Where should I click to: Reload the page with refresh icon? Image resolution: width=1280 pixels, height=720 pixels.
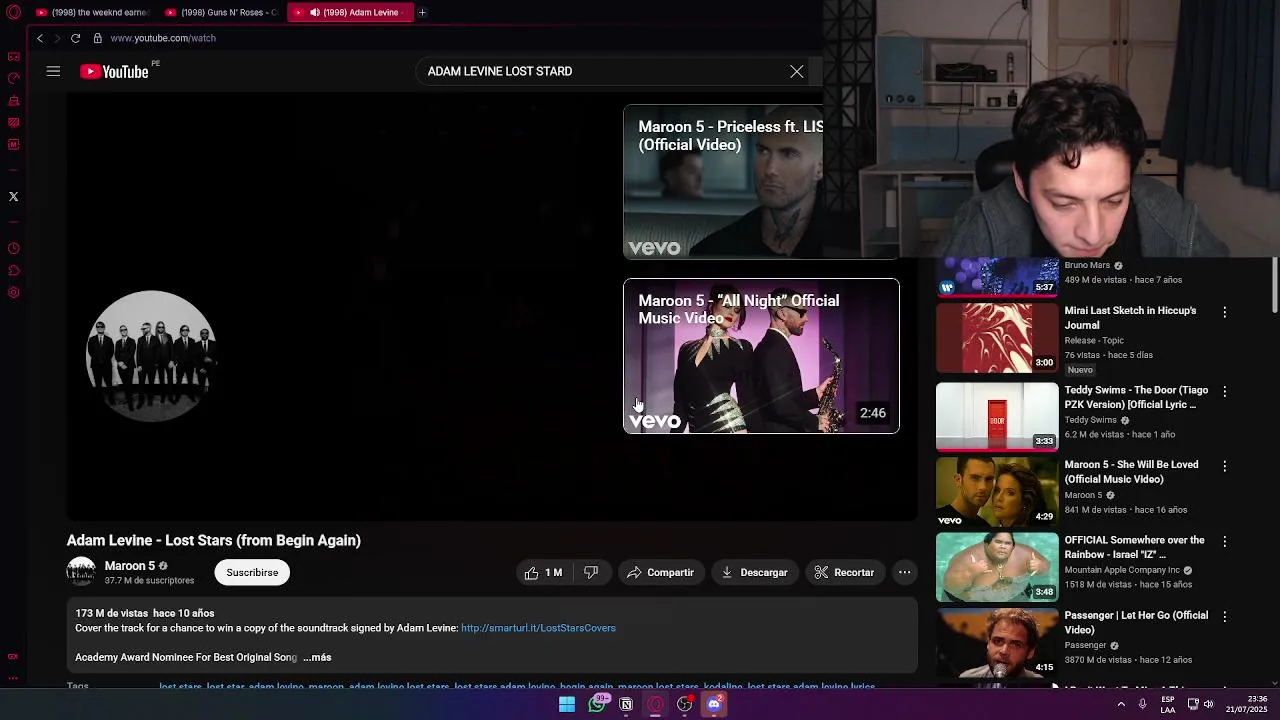(75, 38)
